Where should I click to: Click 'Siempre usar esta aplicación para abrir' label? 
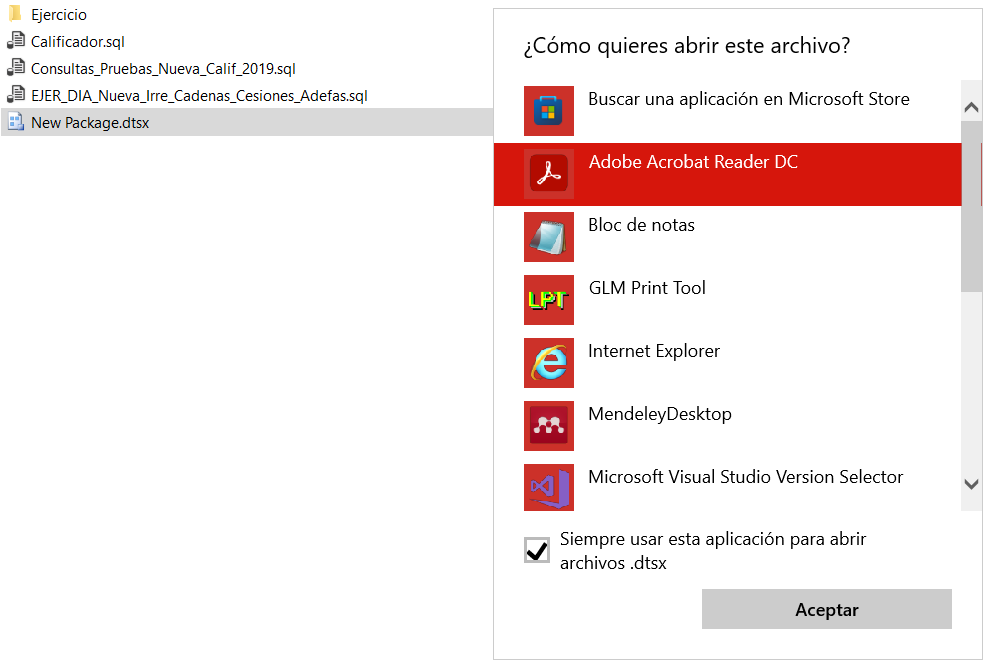point(713,551)
